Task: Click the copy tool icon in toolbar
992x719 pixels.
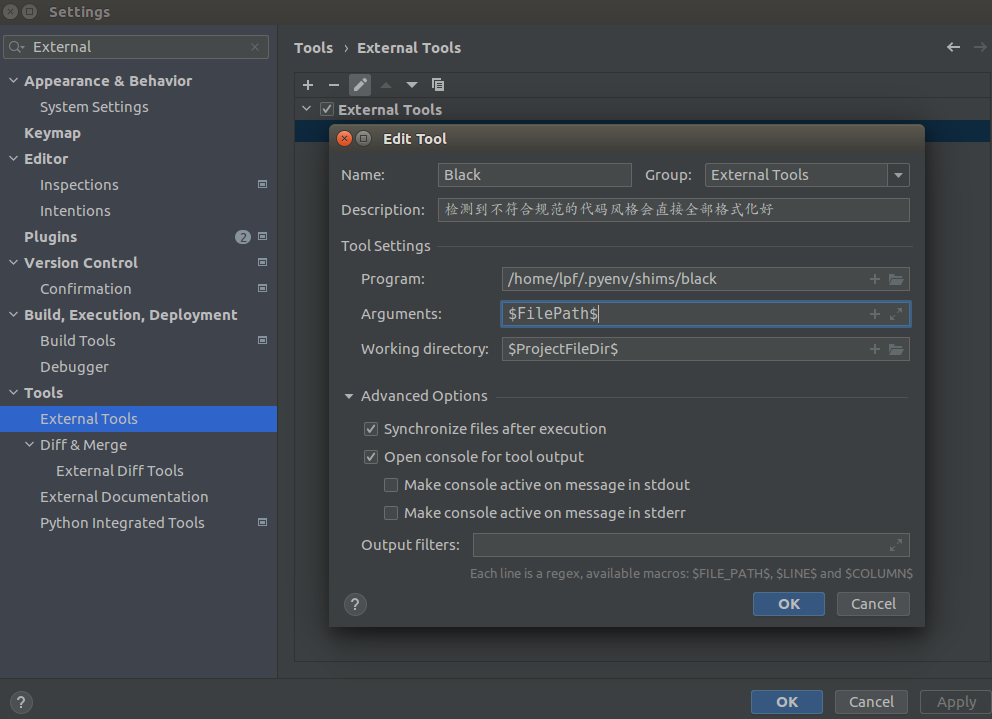Action: pyautogui.click(x=438, y=85)
